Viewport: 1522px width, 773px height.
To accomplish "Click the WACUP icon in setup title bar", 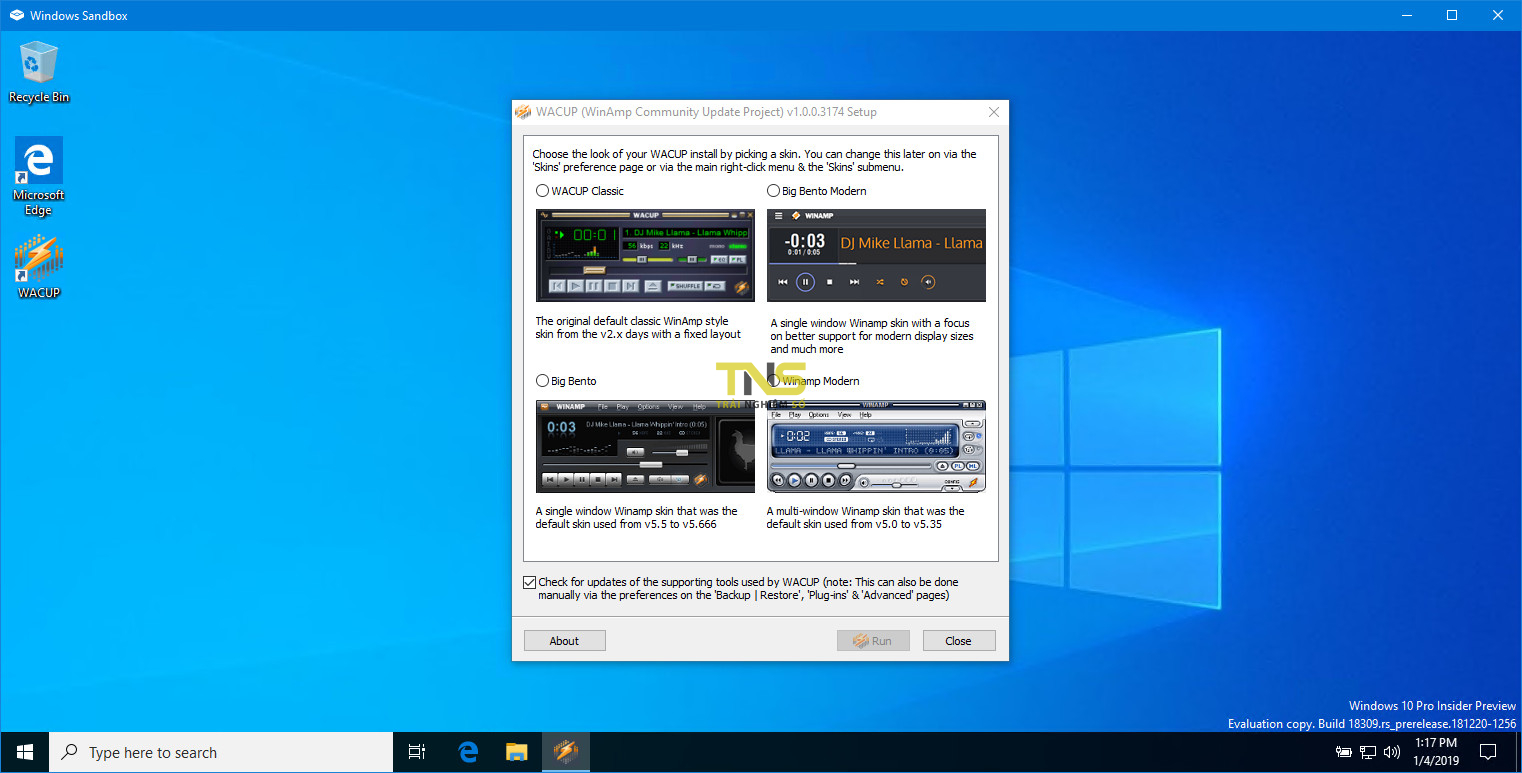I will 523,112.
